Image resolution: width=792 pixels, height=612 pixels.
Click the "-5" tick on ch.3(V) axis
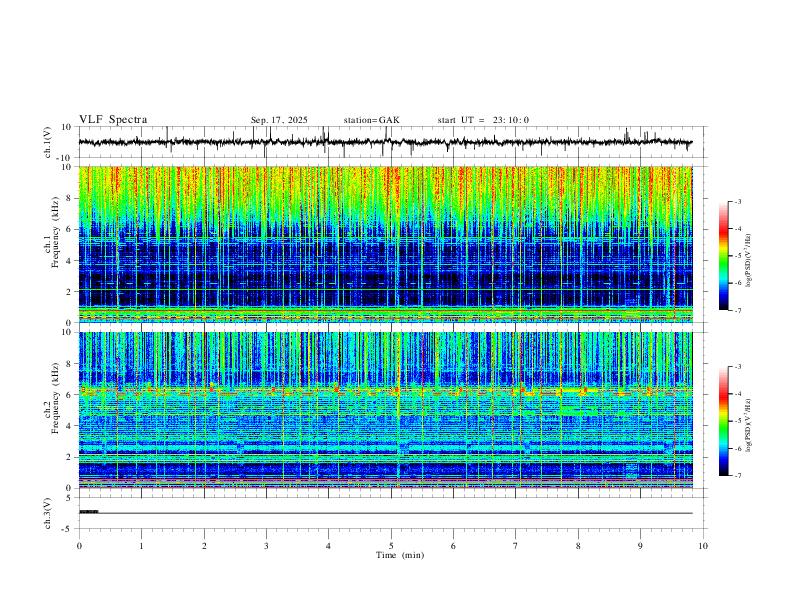point(67,529)
